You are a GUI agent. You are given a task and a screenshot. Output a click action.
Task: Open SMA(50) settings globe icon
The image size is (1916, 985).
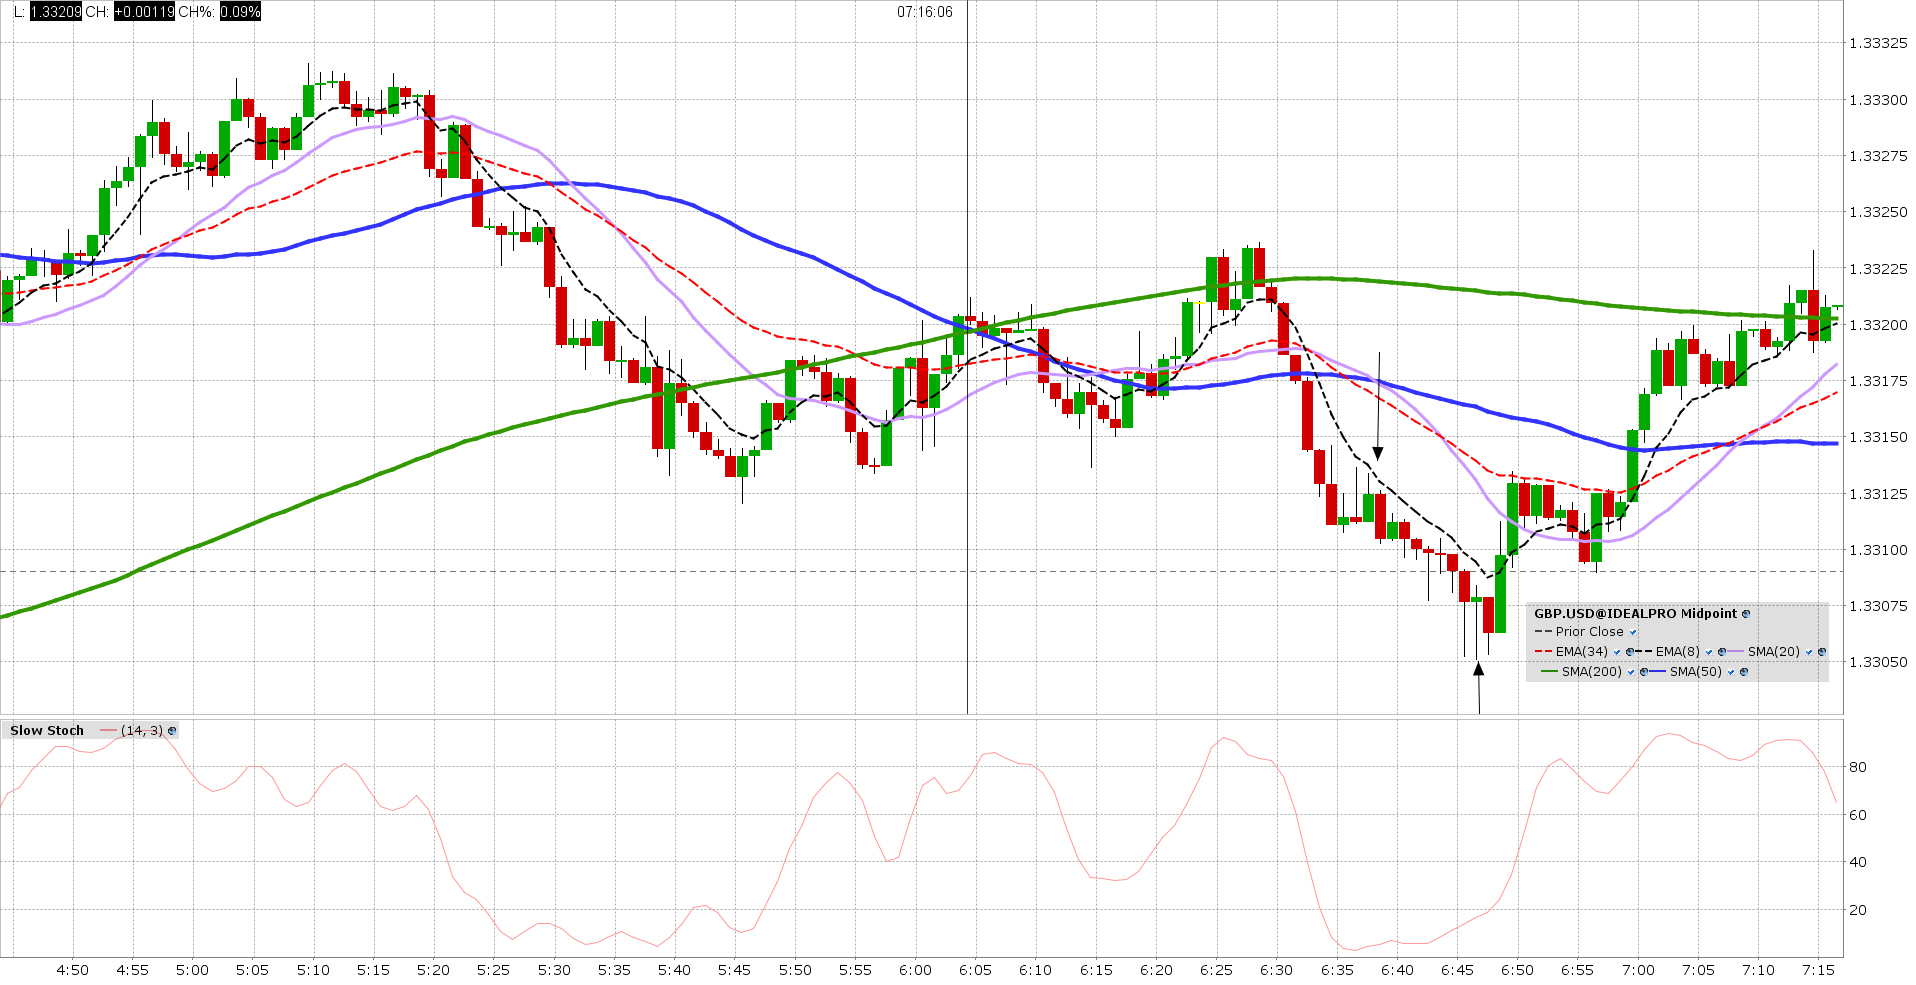click(1744, 672)
